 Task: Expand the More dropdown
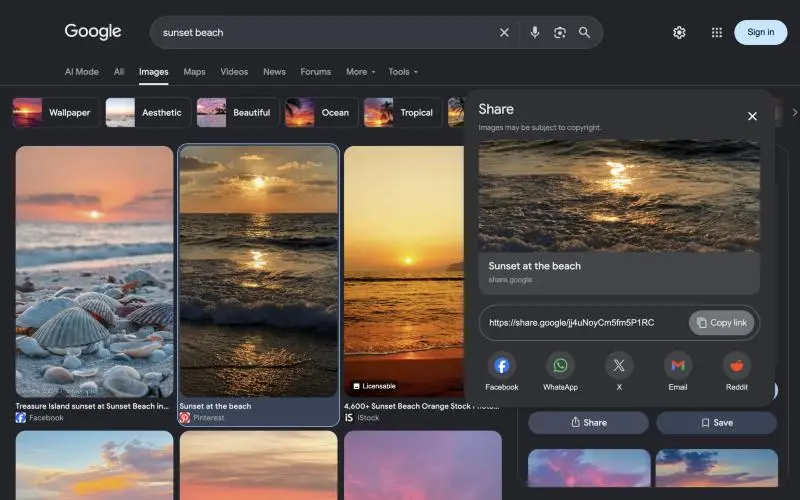(x=360, y=72)
